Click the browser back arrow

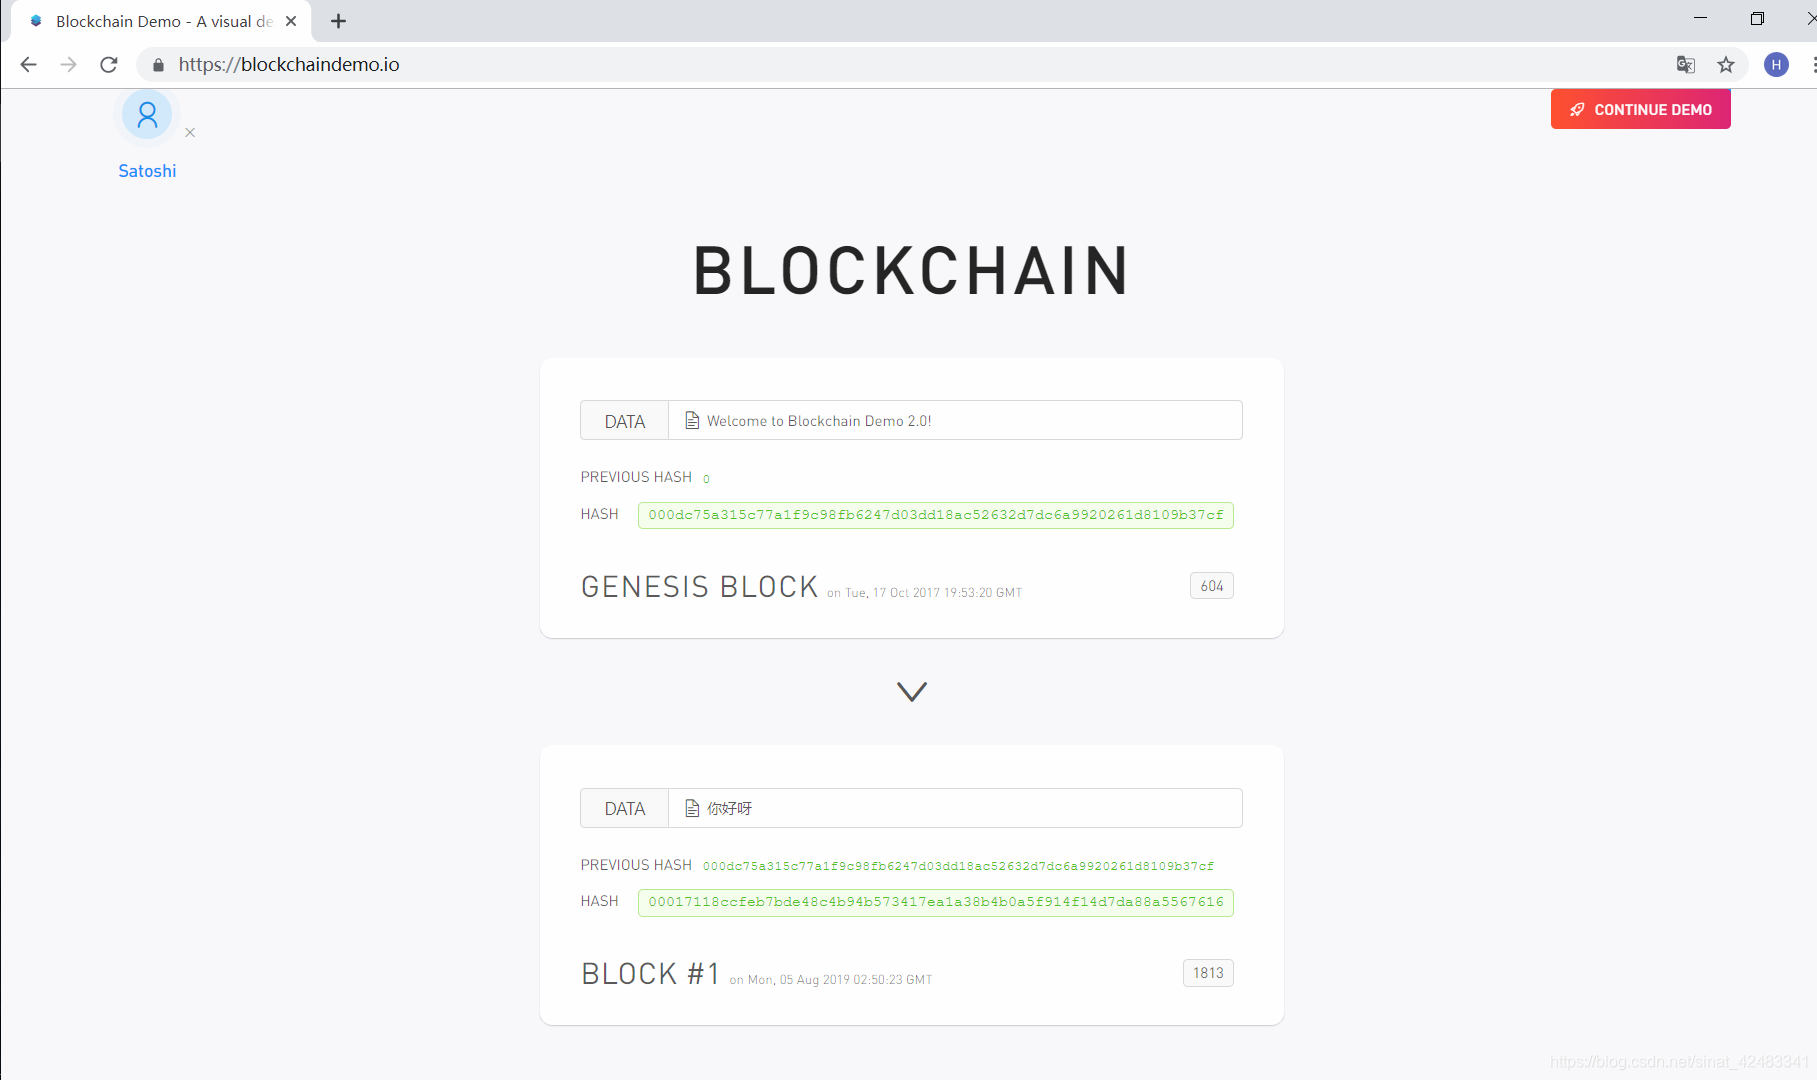(x=28, y=65)
